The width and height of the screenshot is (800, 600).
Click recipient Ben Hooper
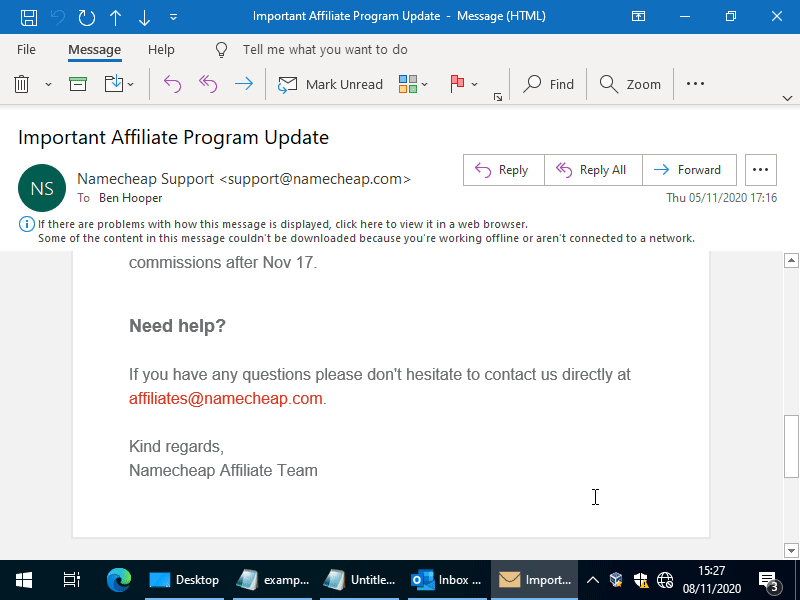(131, 198)
